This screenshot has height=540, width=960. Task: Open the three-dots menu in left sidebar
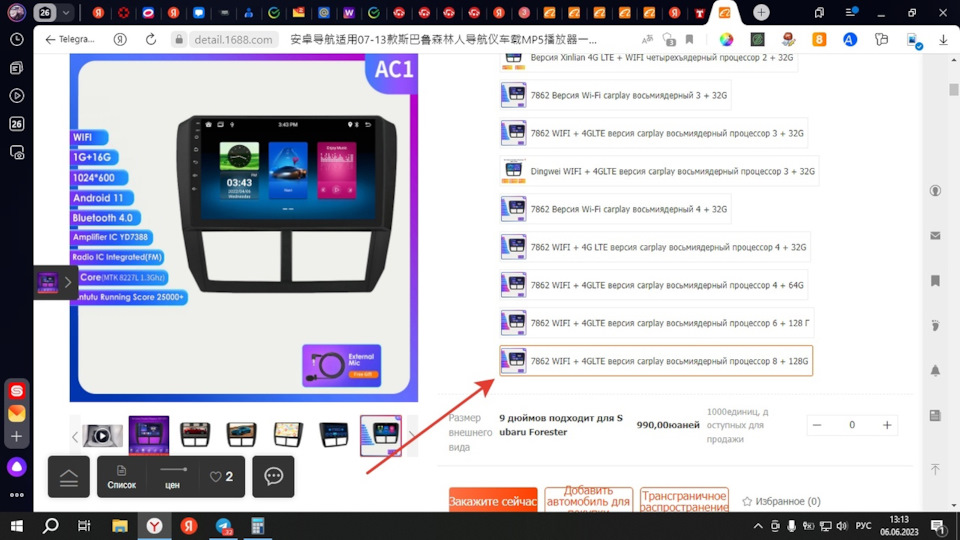[x=17, y=495]
